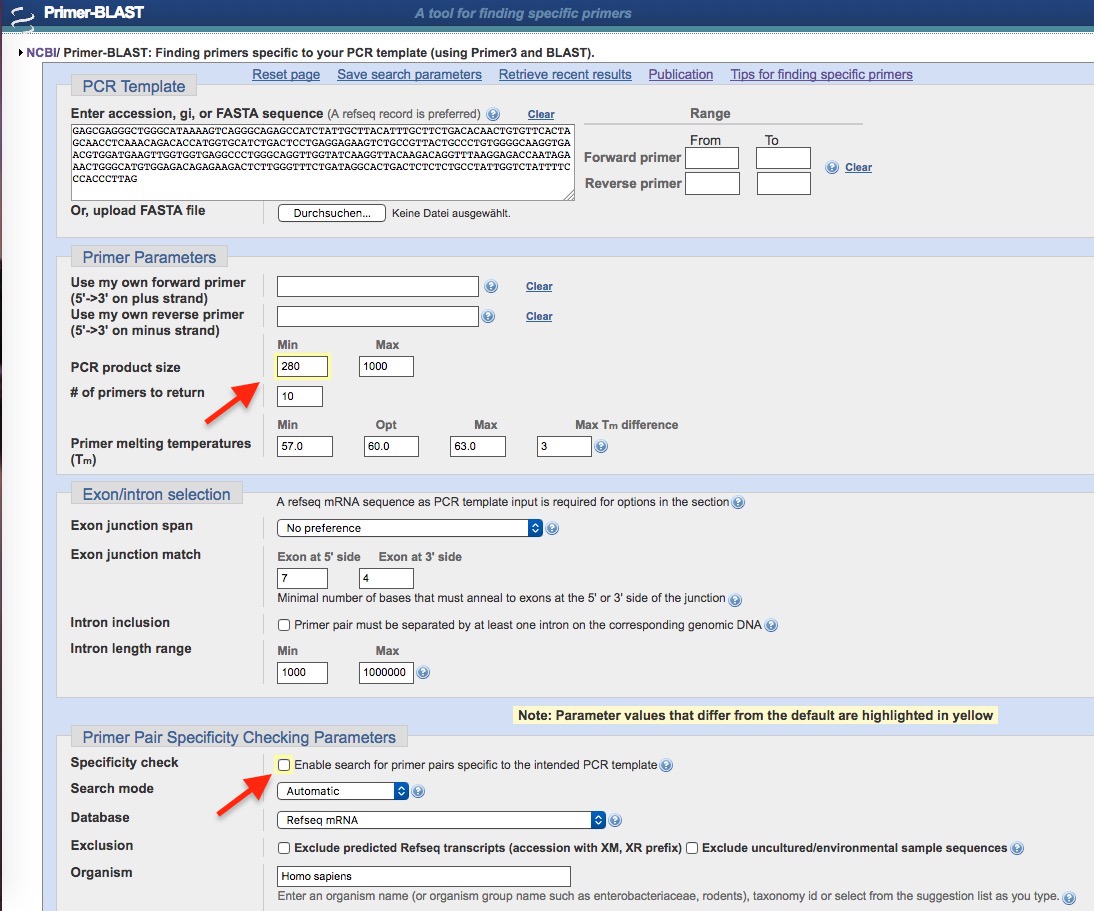The width and height of the screenshot is (1094, 911).
Task: Toggle intron separation requirement checkbox
Action: coord(284,625)
